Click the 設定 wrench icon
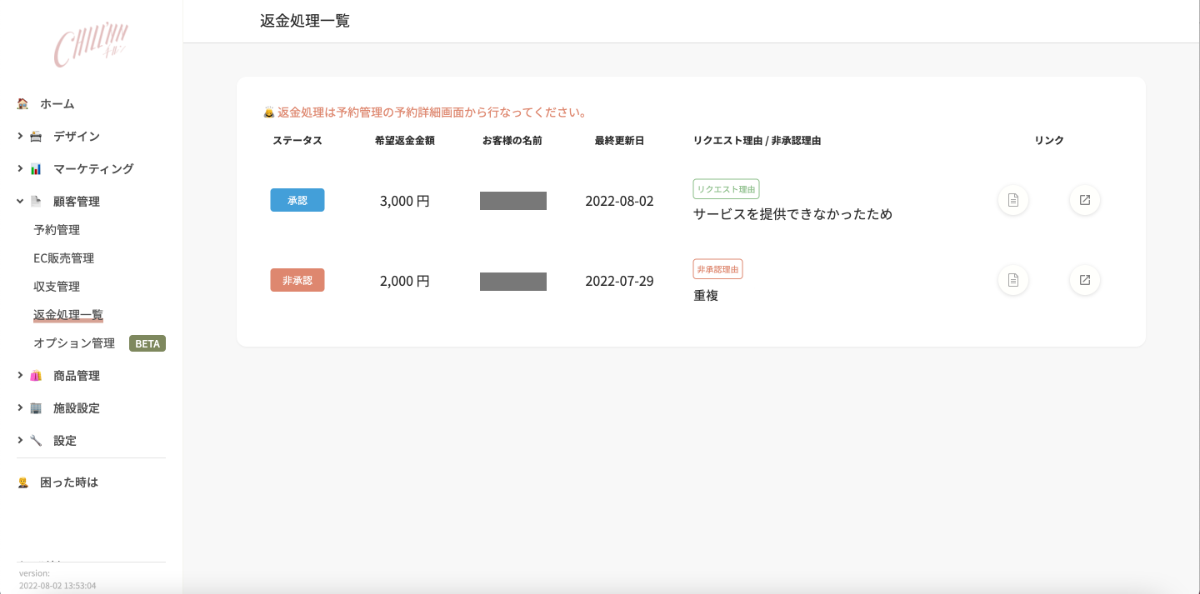 pos(36,441)
